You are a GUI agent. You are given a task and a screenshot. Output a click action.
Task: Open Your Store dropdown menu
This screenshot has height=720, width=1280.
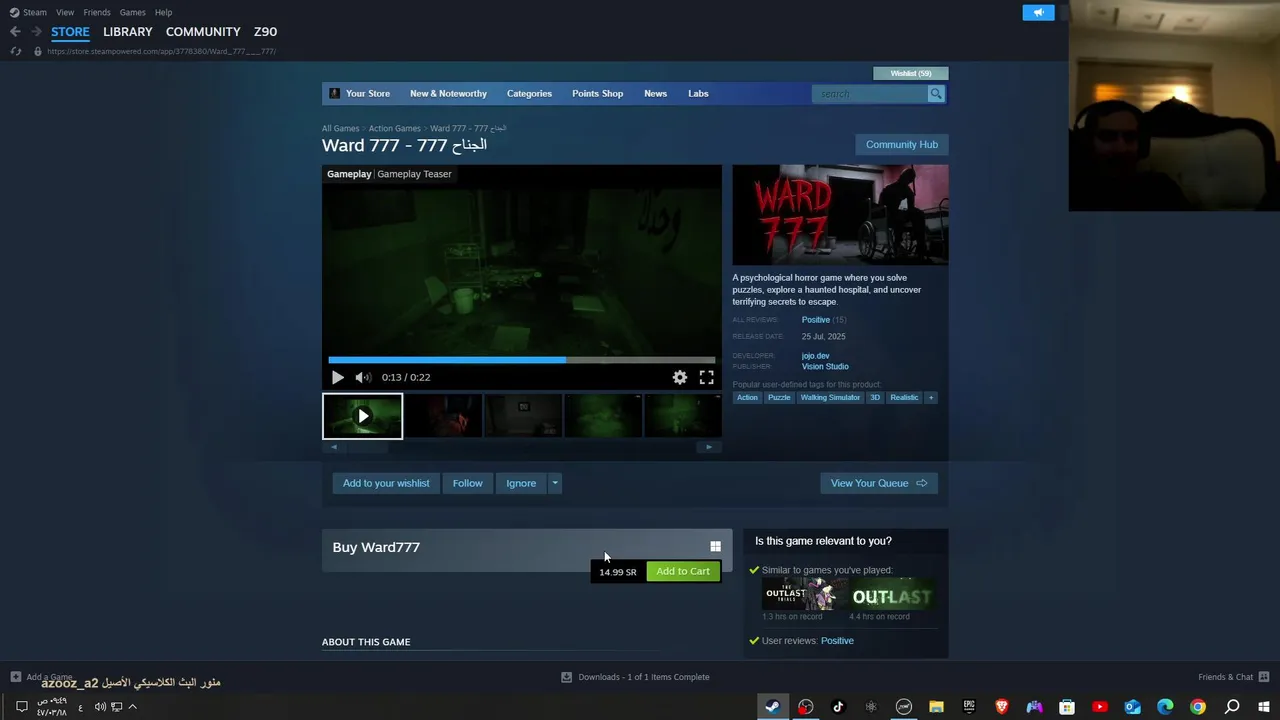tap(368, 94)
